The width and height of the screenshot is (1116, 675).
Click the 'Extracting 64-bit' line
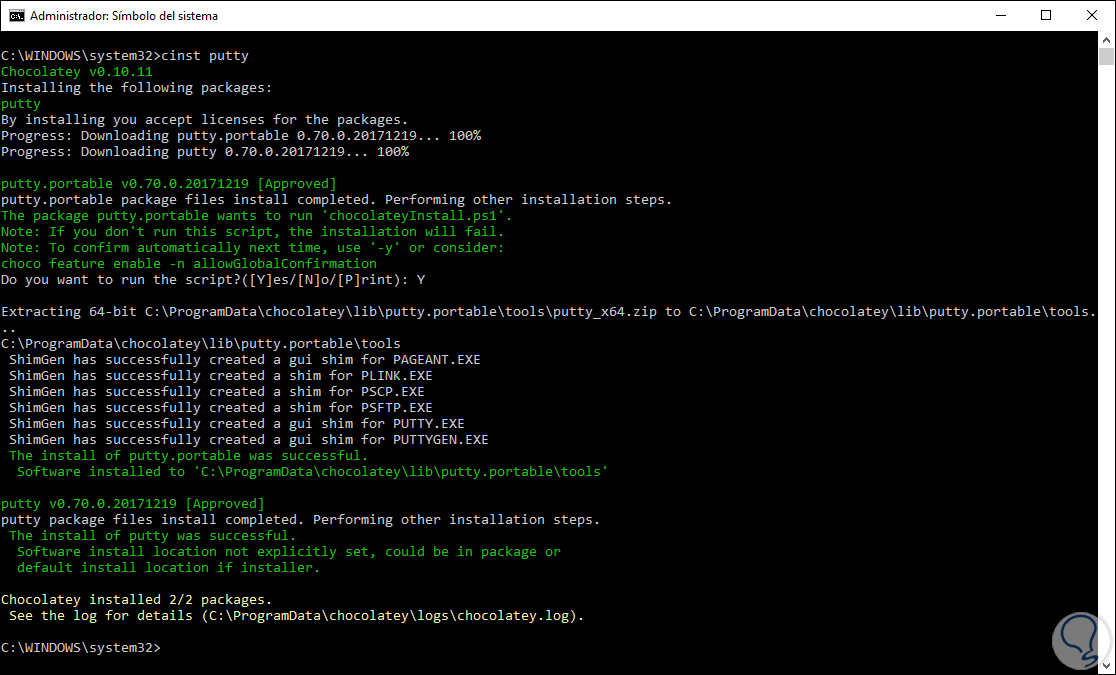(x=549, y=312)
